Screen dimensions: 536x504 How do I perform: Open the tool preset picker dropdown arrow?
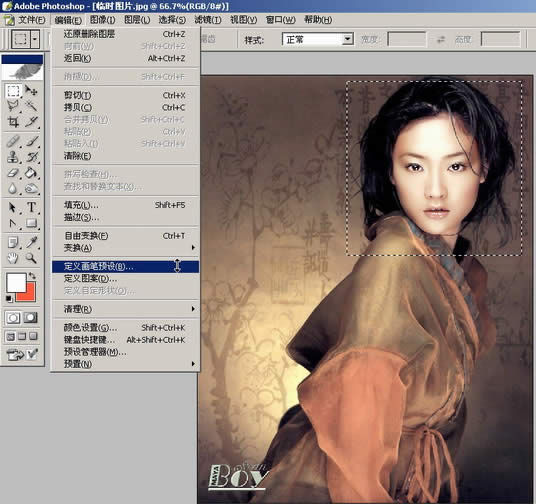tap(35, 39)
